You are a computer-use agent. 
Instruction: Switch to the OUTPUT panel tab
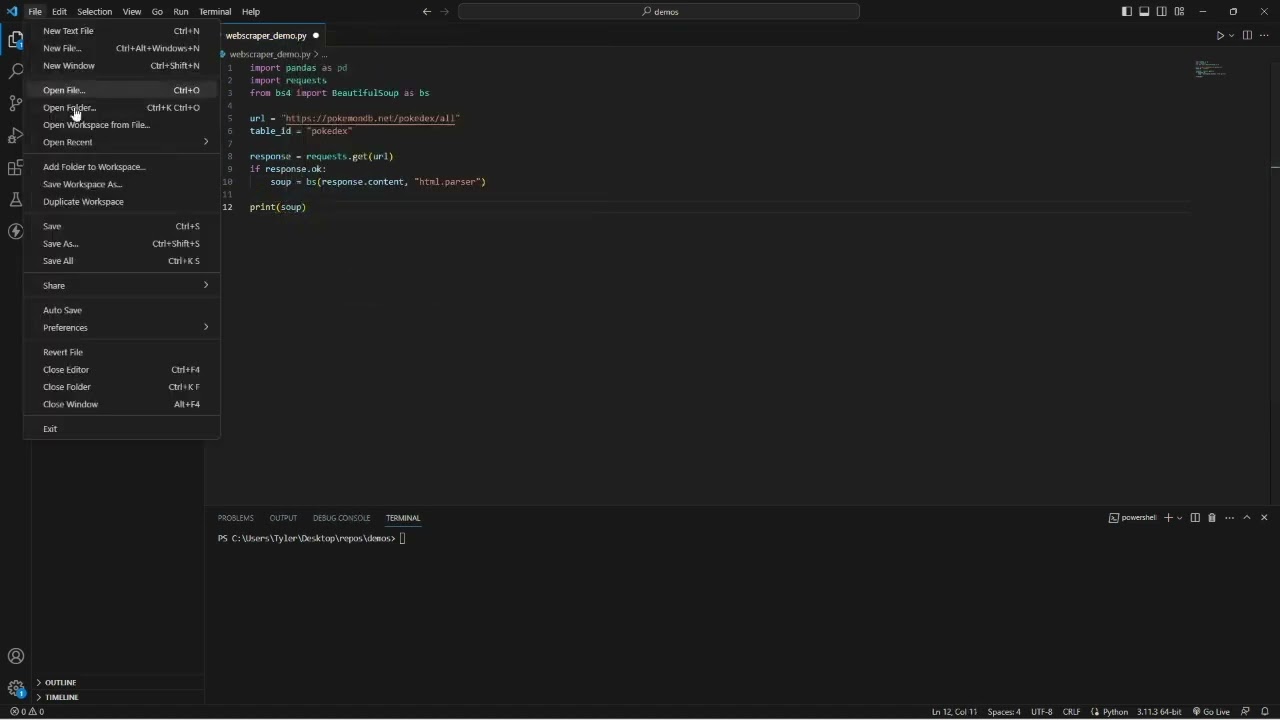(283, 518)
